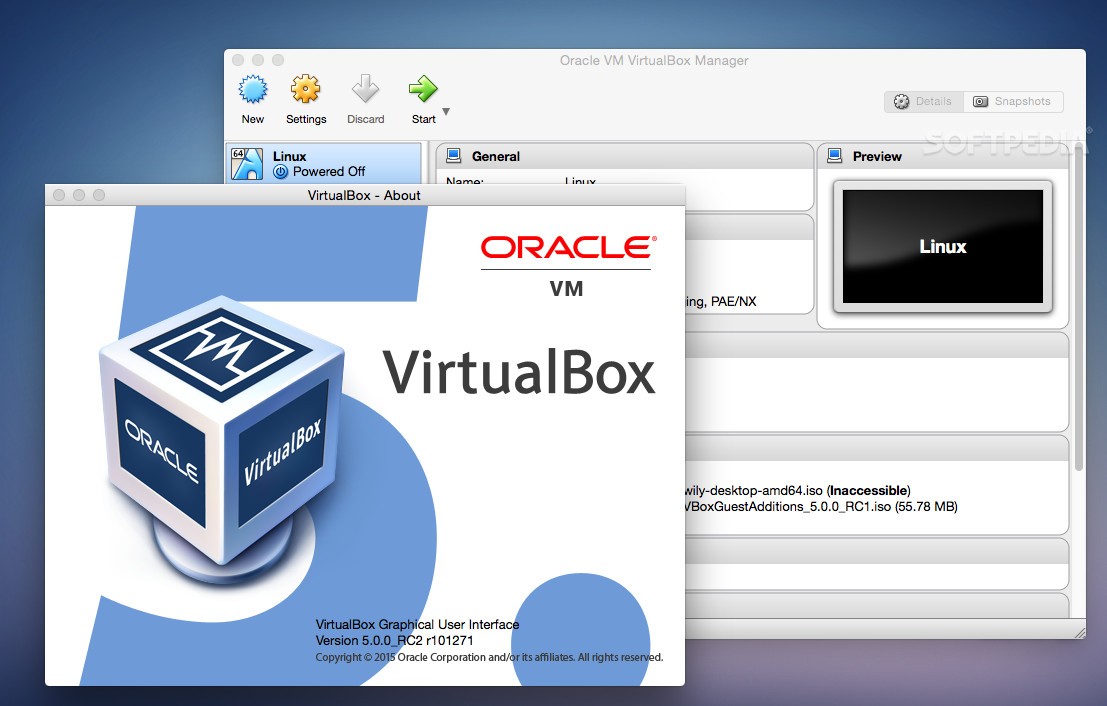Open the Settings gear icon
Viewport: 1107px width, 706px height.
coord(305,90)
